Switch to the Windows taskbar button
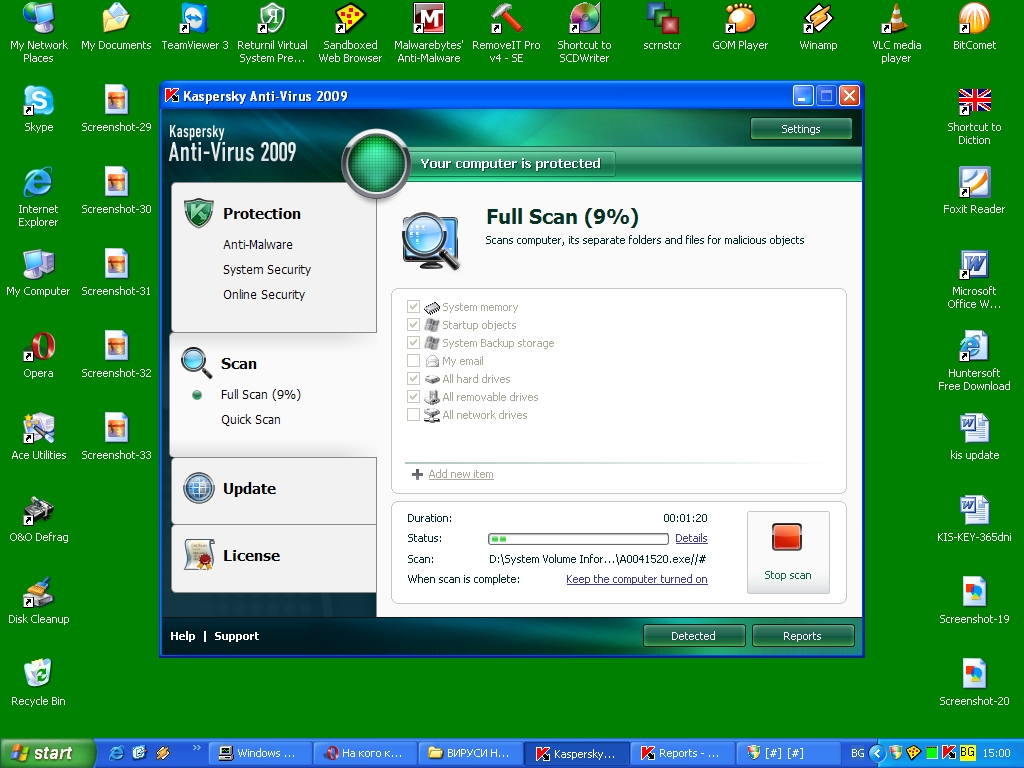 tap(259, 754)
